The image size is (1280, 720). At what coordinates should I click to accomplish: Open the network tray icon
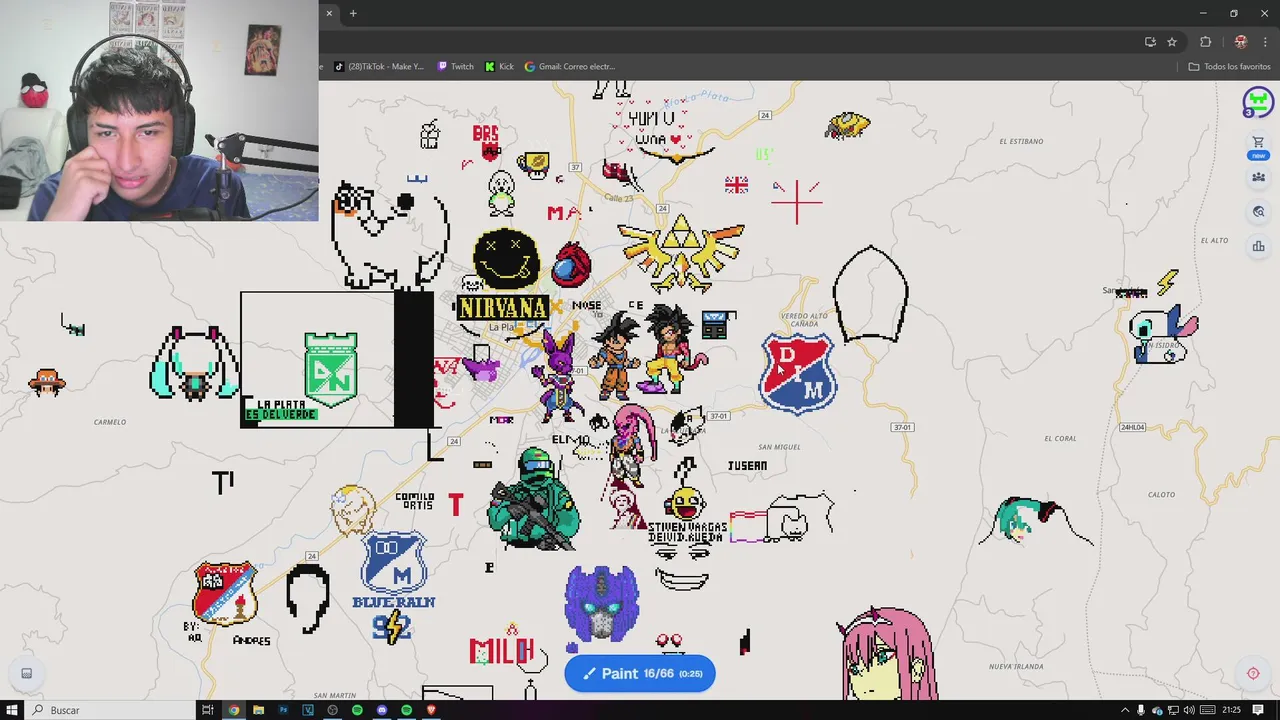(1173, 710)
